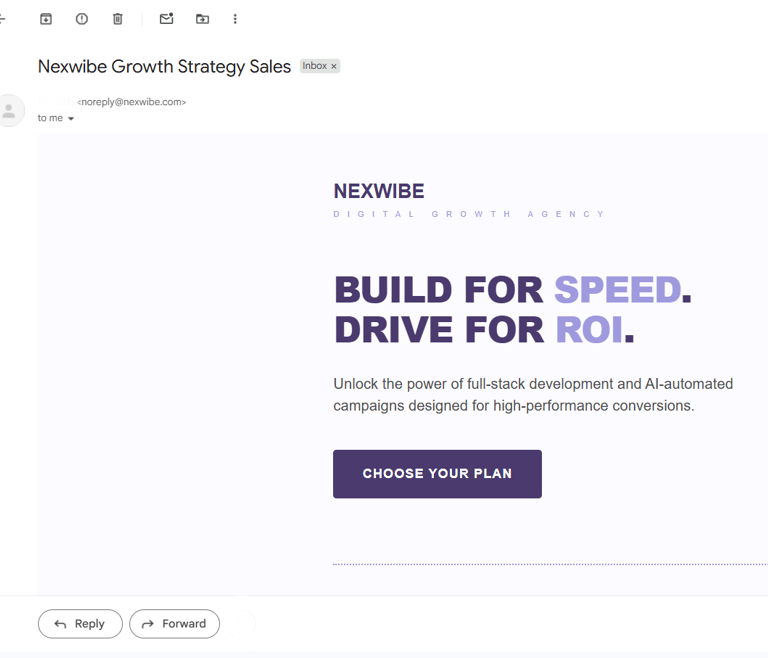This screenshot has width=768, height=658.
Task: Click the paragraph about full-stack development
Action: point(533,394)
